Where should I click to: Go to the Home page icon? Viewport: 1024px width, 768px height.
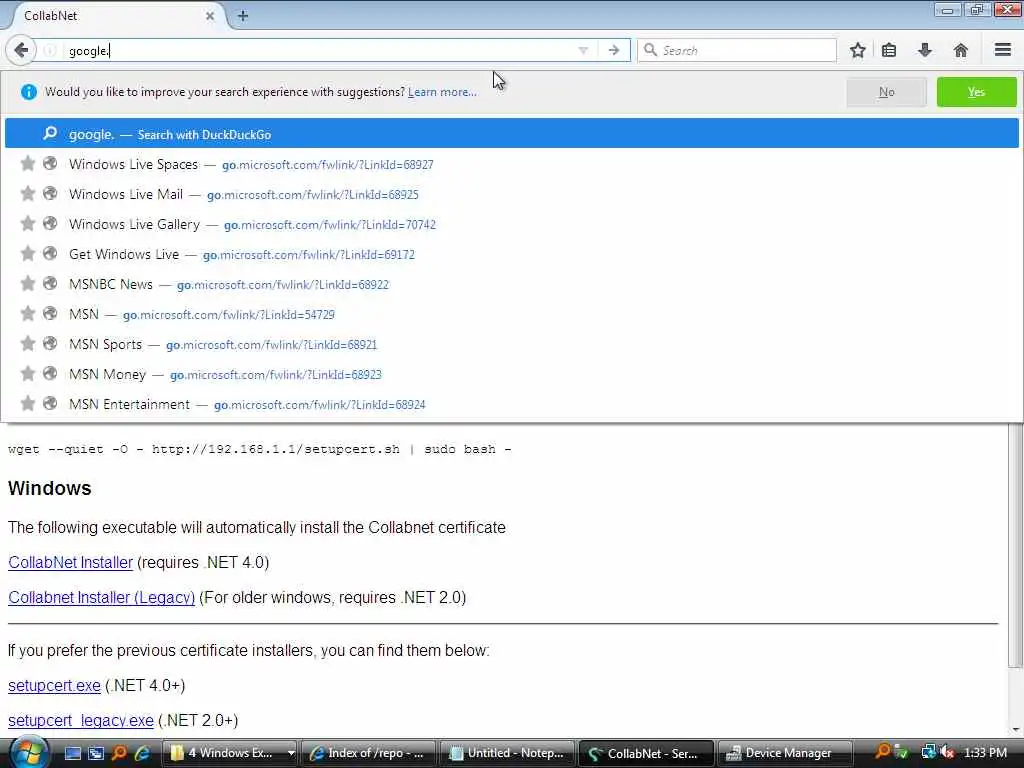(961, 50)
